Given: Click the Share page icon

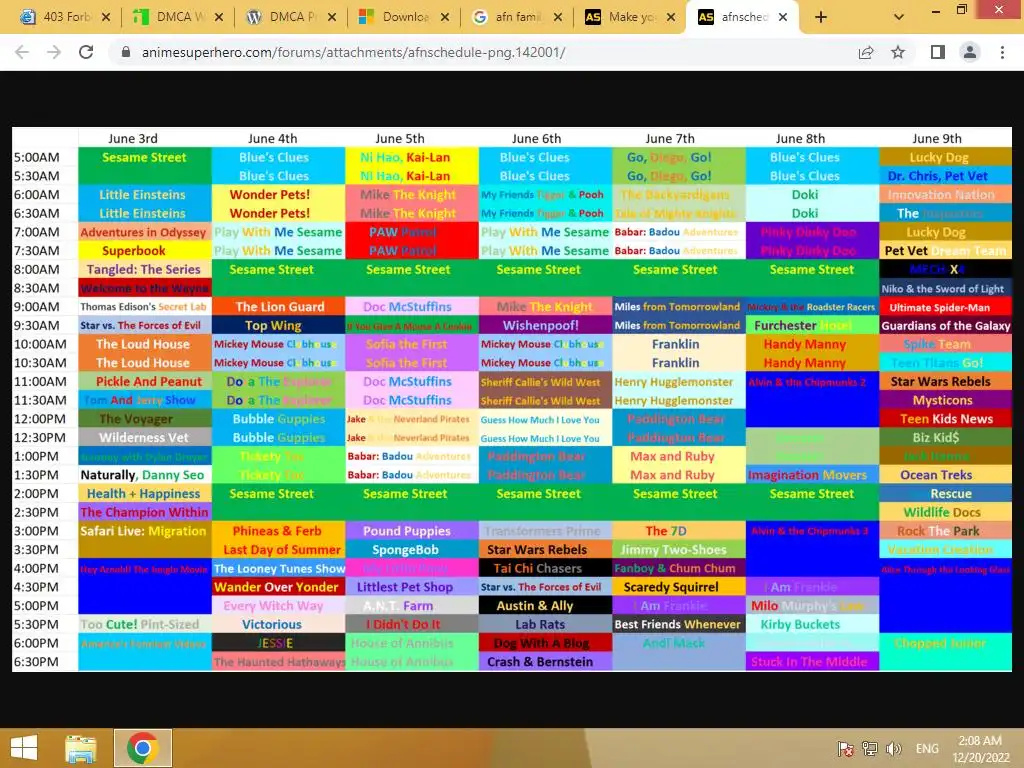Looking at the screenshot, I should [x=866, y=52].
